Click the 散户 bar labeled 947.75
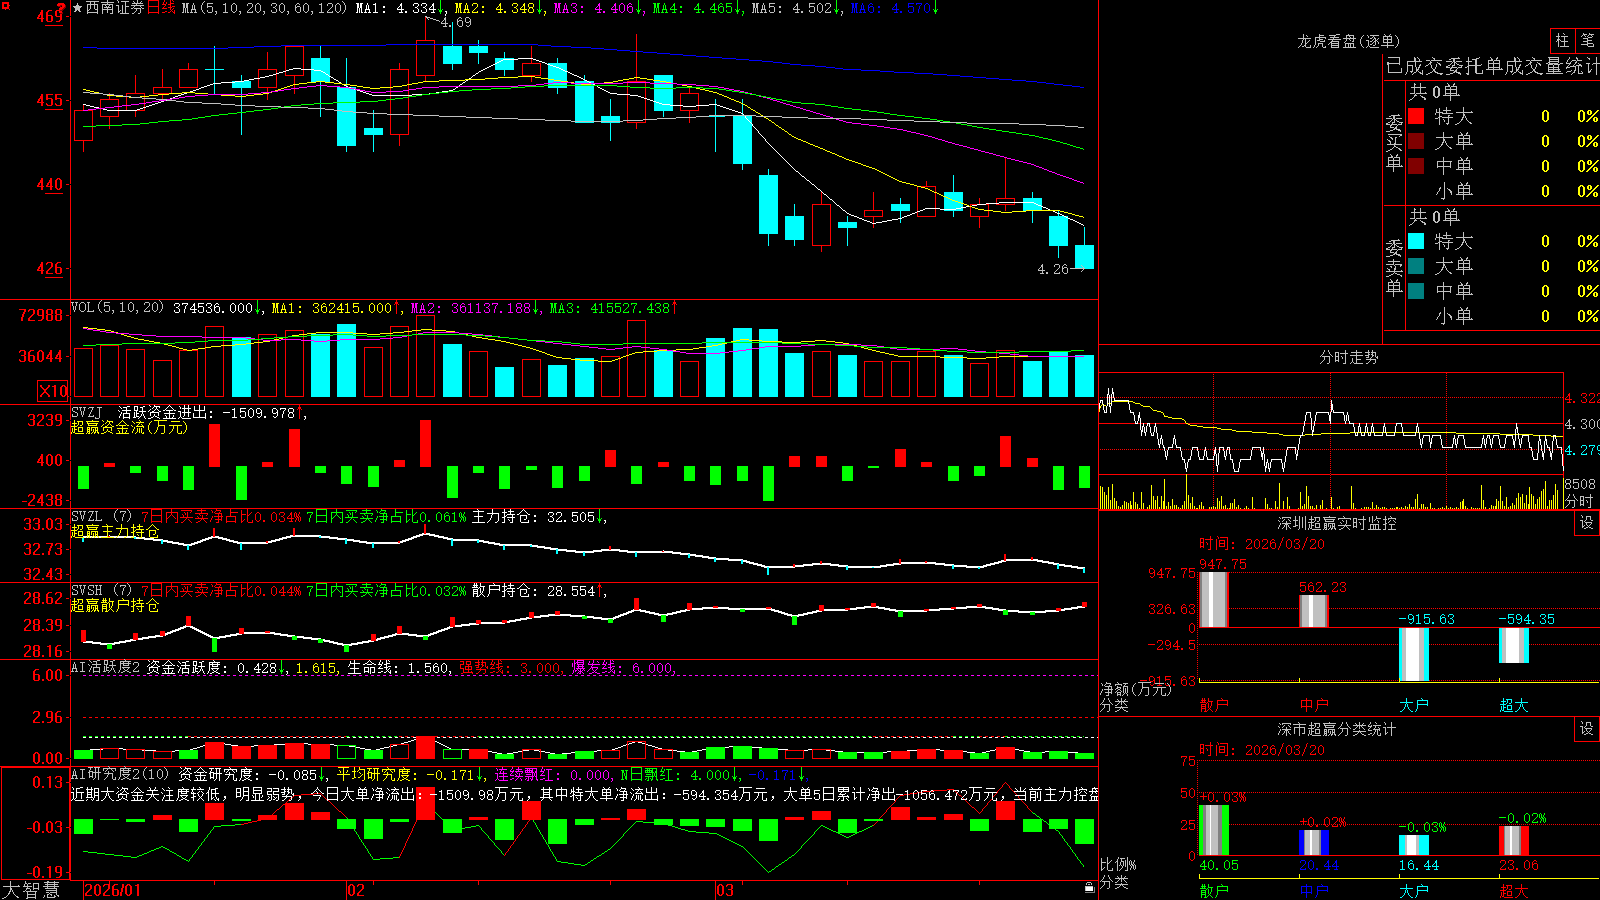This screenshot has height=900, width=1600. pos(1214,599)
